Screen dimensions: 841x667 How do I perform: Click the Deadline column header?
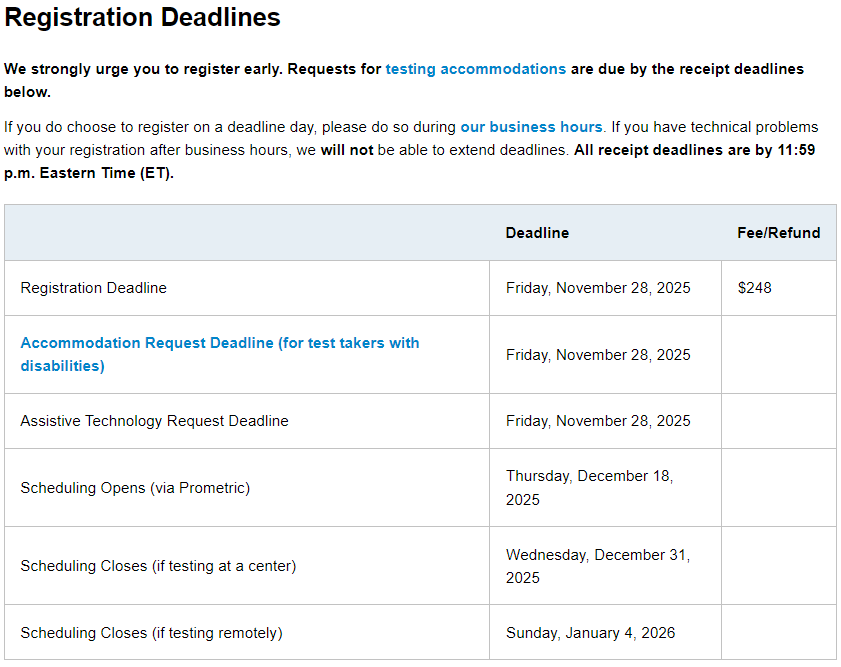click(537, 233)
